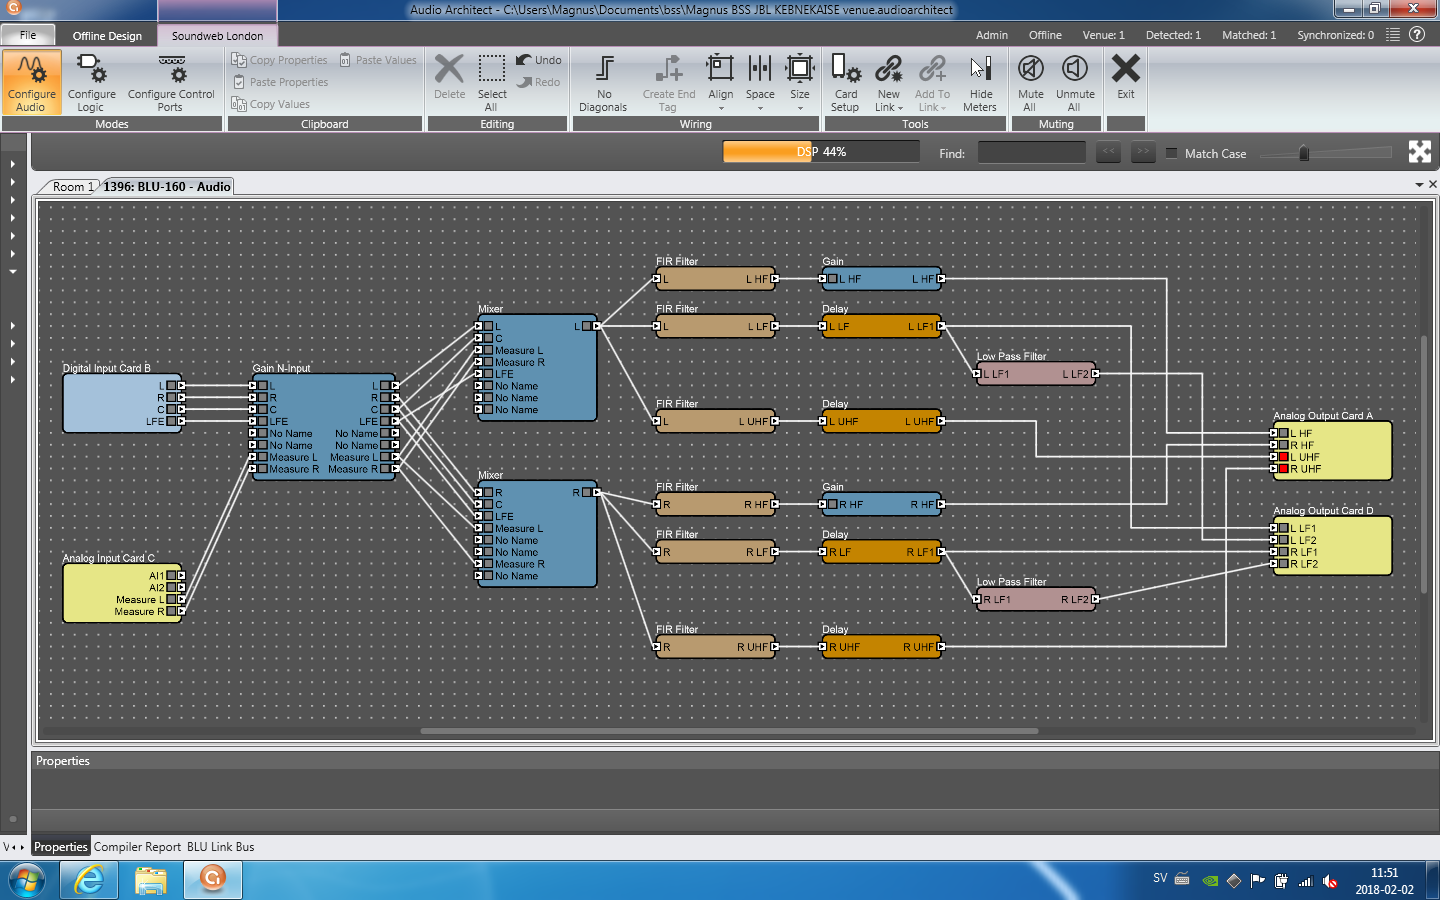The height and width of the screenshot is (900, 1440).
Task: Open the help question mark icon
Action: [1417, 34]
